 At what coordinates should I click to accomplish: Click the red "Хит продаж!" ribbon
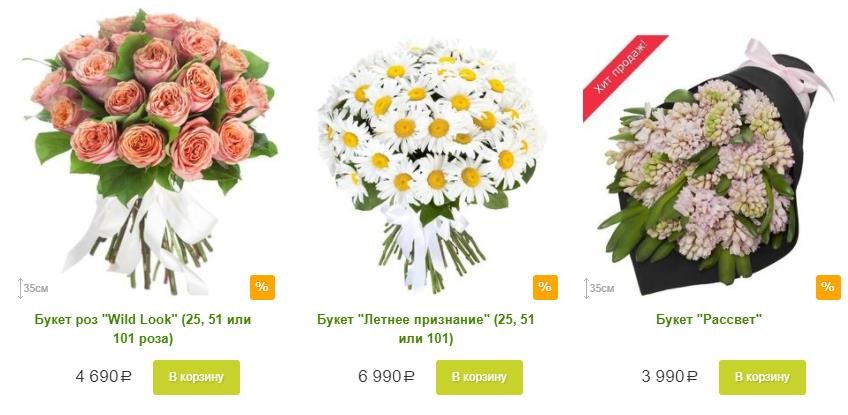tap(625, 77)
